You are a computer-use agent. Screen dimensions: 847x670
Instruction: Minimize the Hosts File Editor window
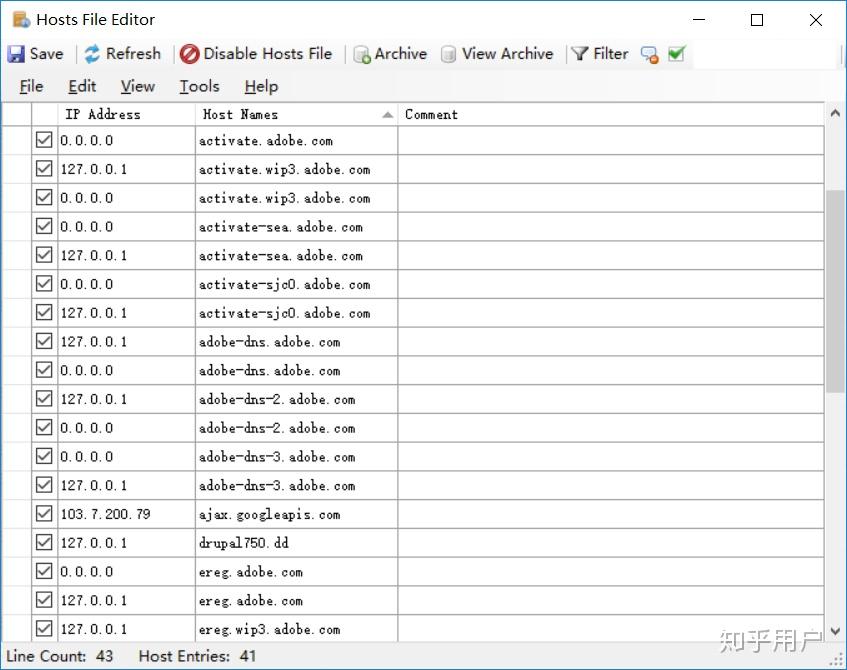[699, 20]
